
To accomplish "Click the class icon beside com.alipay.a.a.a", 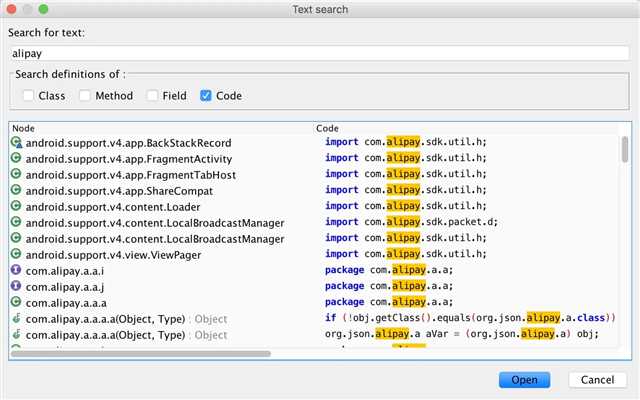I will point(16,302).
